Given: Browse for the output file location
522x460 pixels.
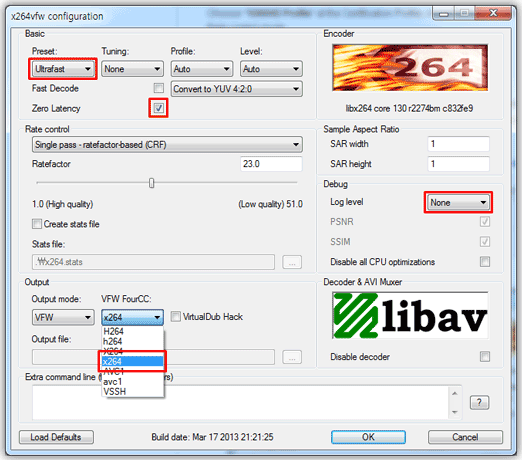Looking at the screenshot, I should coord(292,357).
